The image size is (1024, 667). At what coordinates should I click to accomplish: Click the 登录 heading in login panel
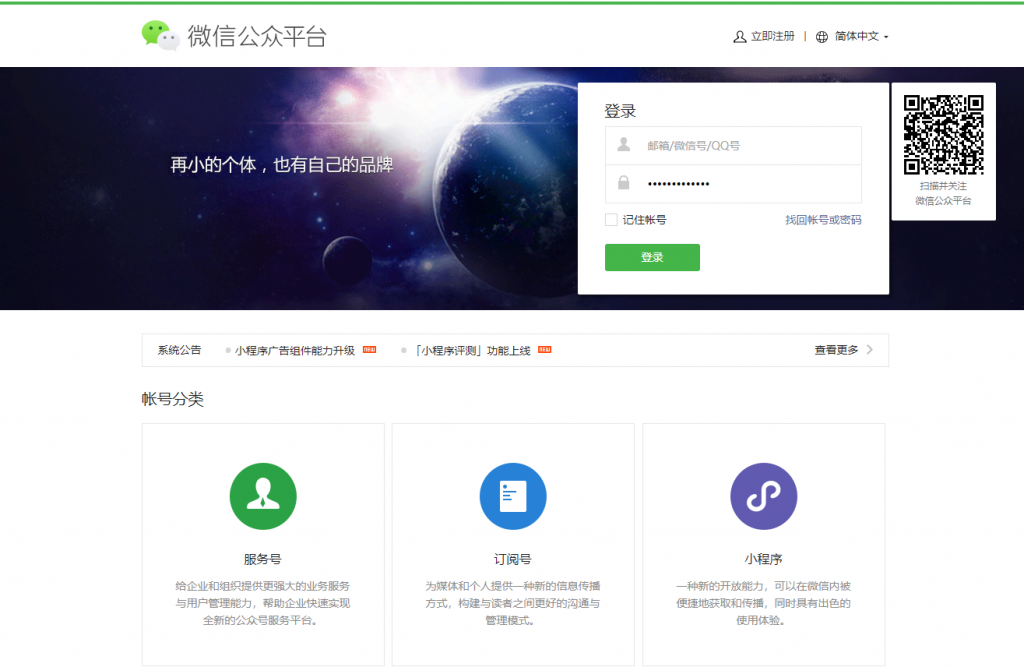620,111
